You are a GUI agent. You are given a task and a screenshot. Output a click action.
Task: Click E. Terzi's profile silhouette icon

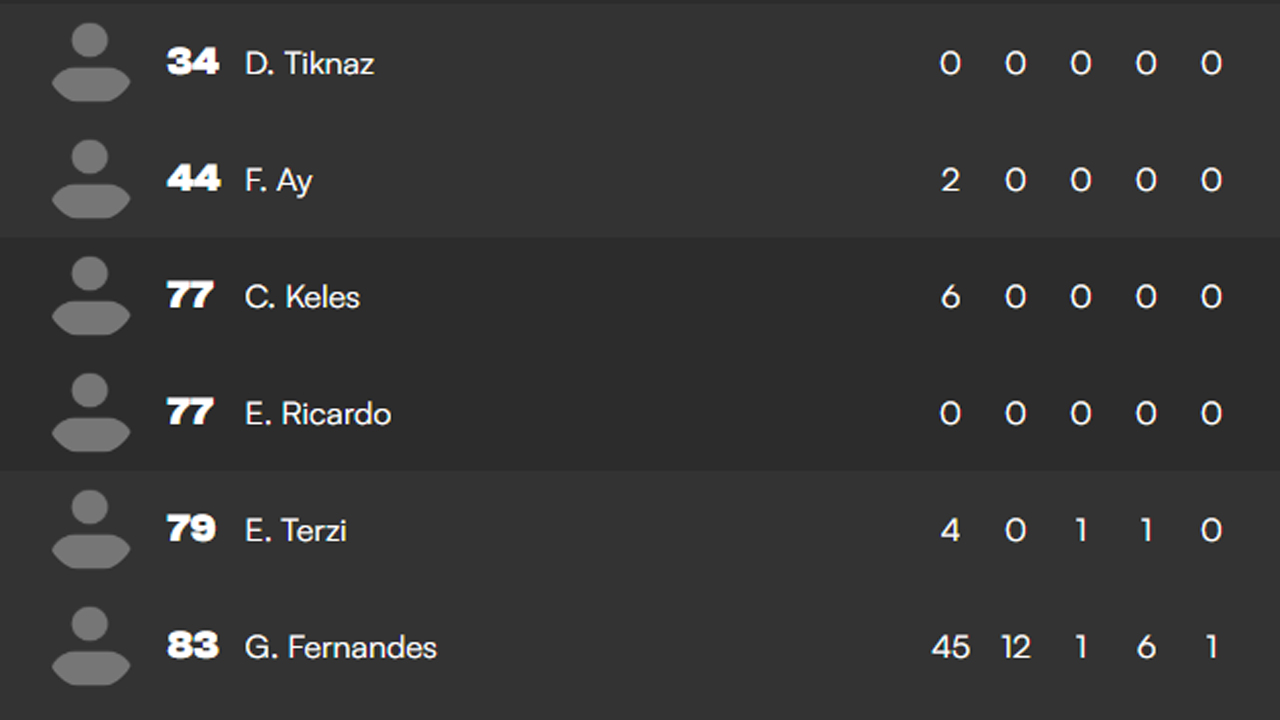coord(90,530)
